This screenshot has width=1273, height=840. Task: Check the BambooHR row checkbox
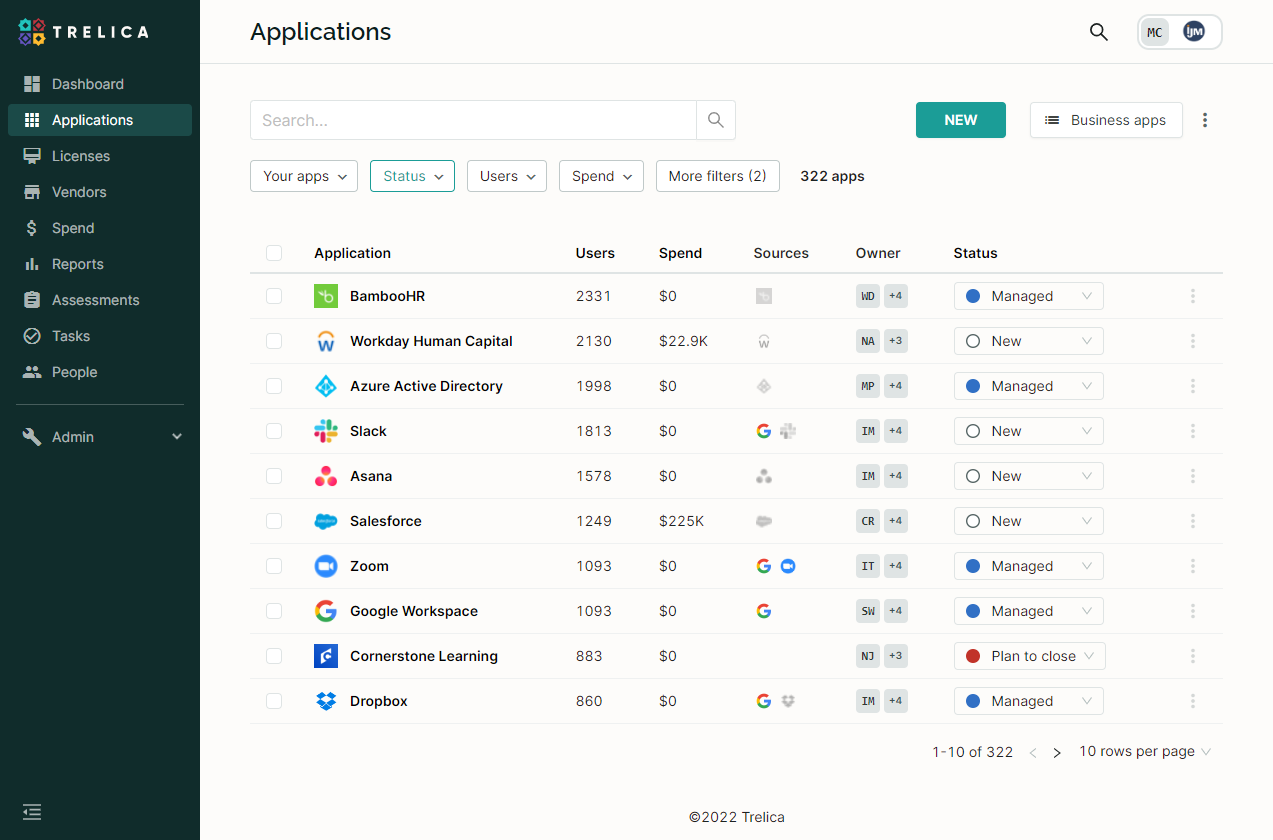pos(274,296)
